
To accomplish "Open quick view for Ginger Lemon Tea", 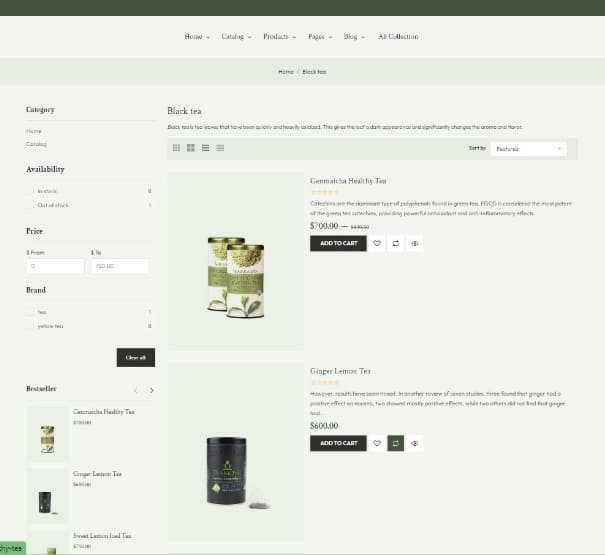I will tap(415, 443).
